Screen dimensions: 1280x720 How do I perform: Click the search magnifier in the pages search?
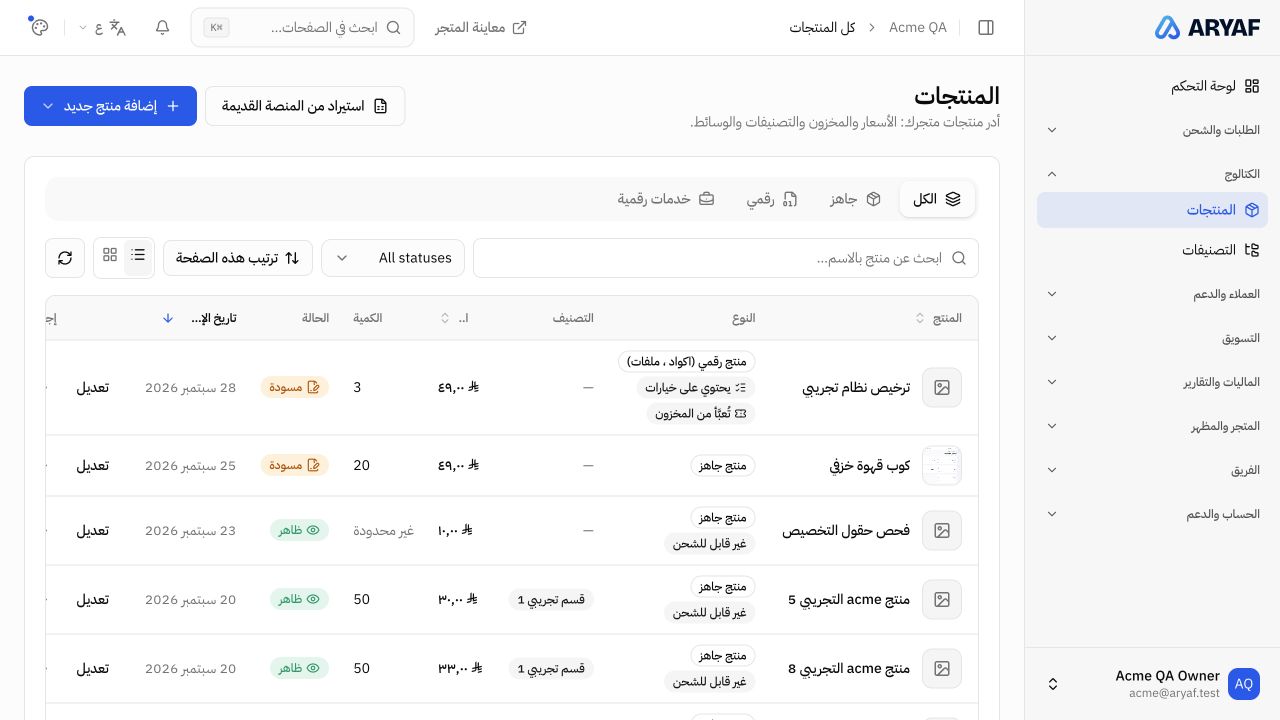394,27
